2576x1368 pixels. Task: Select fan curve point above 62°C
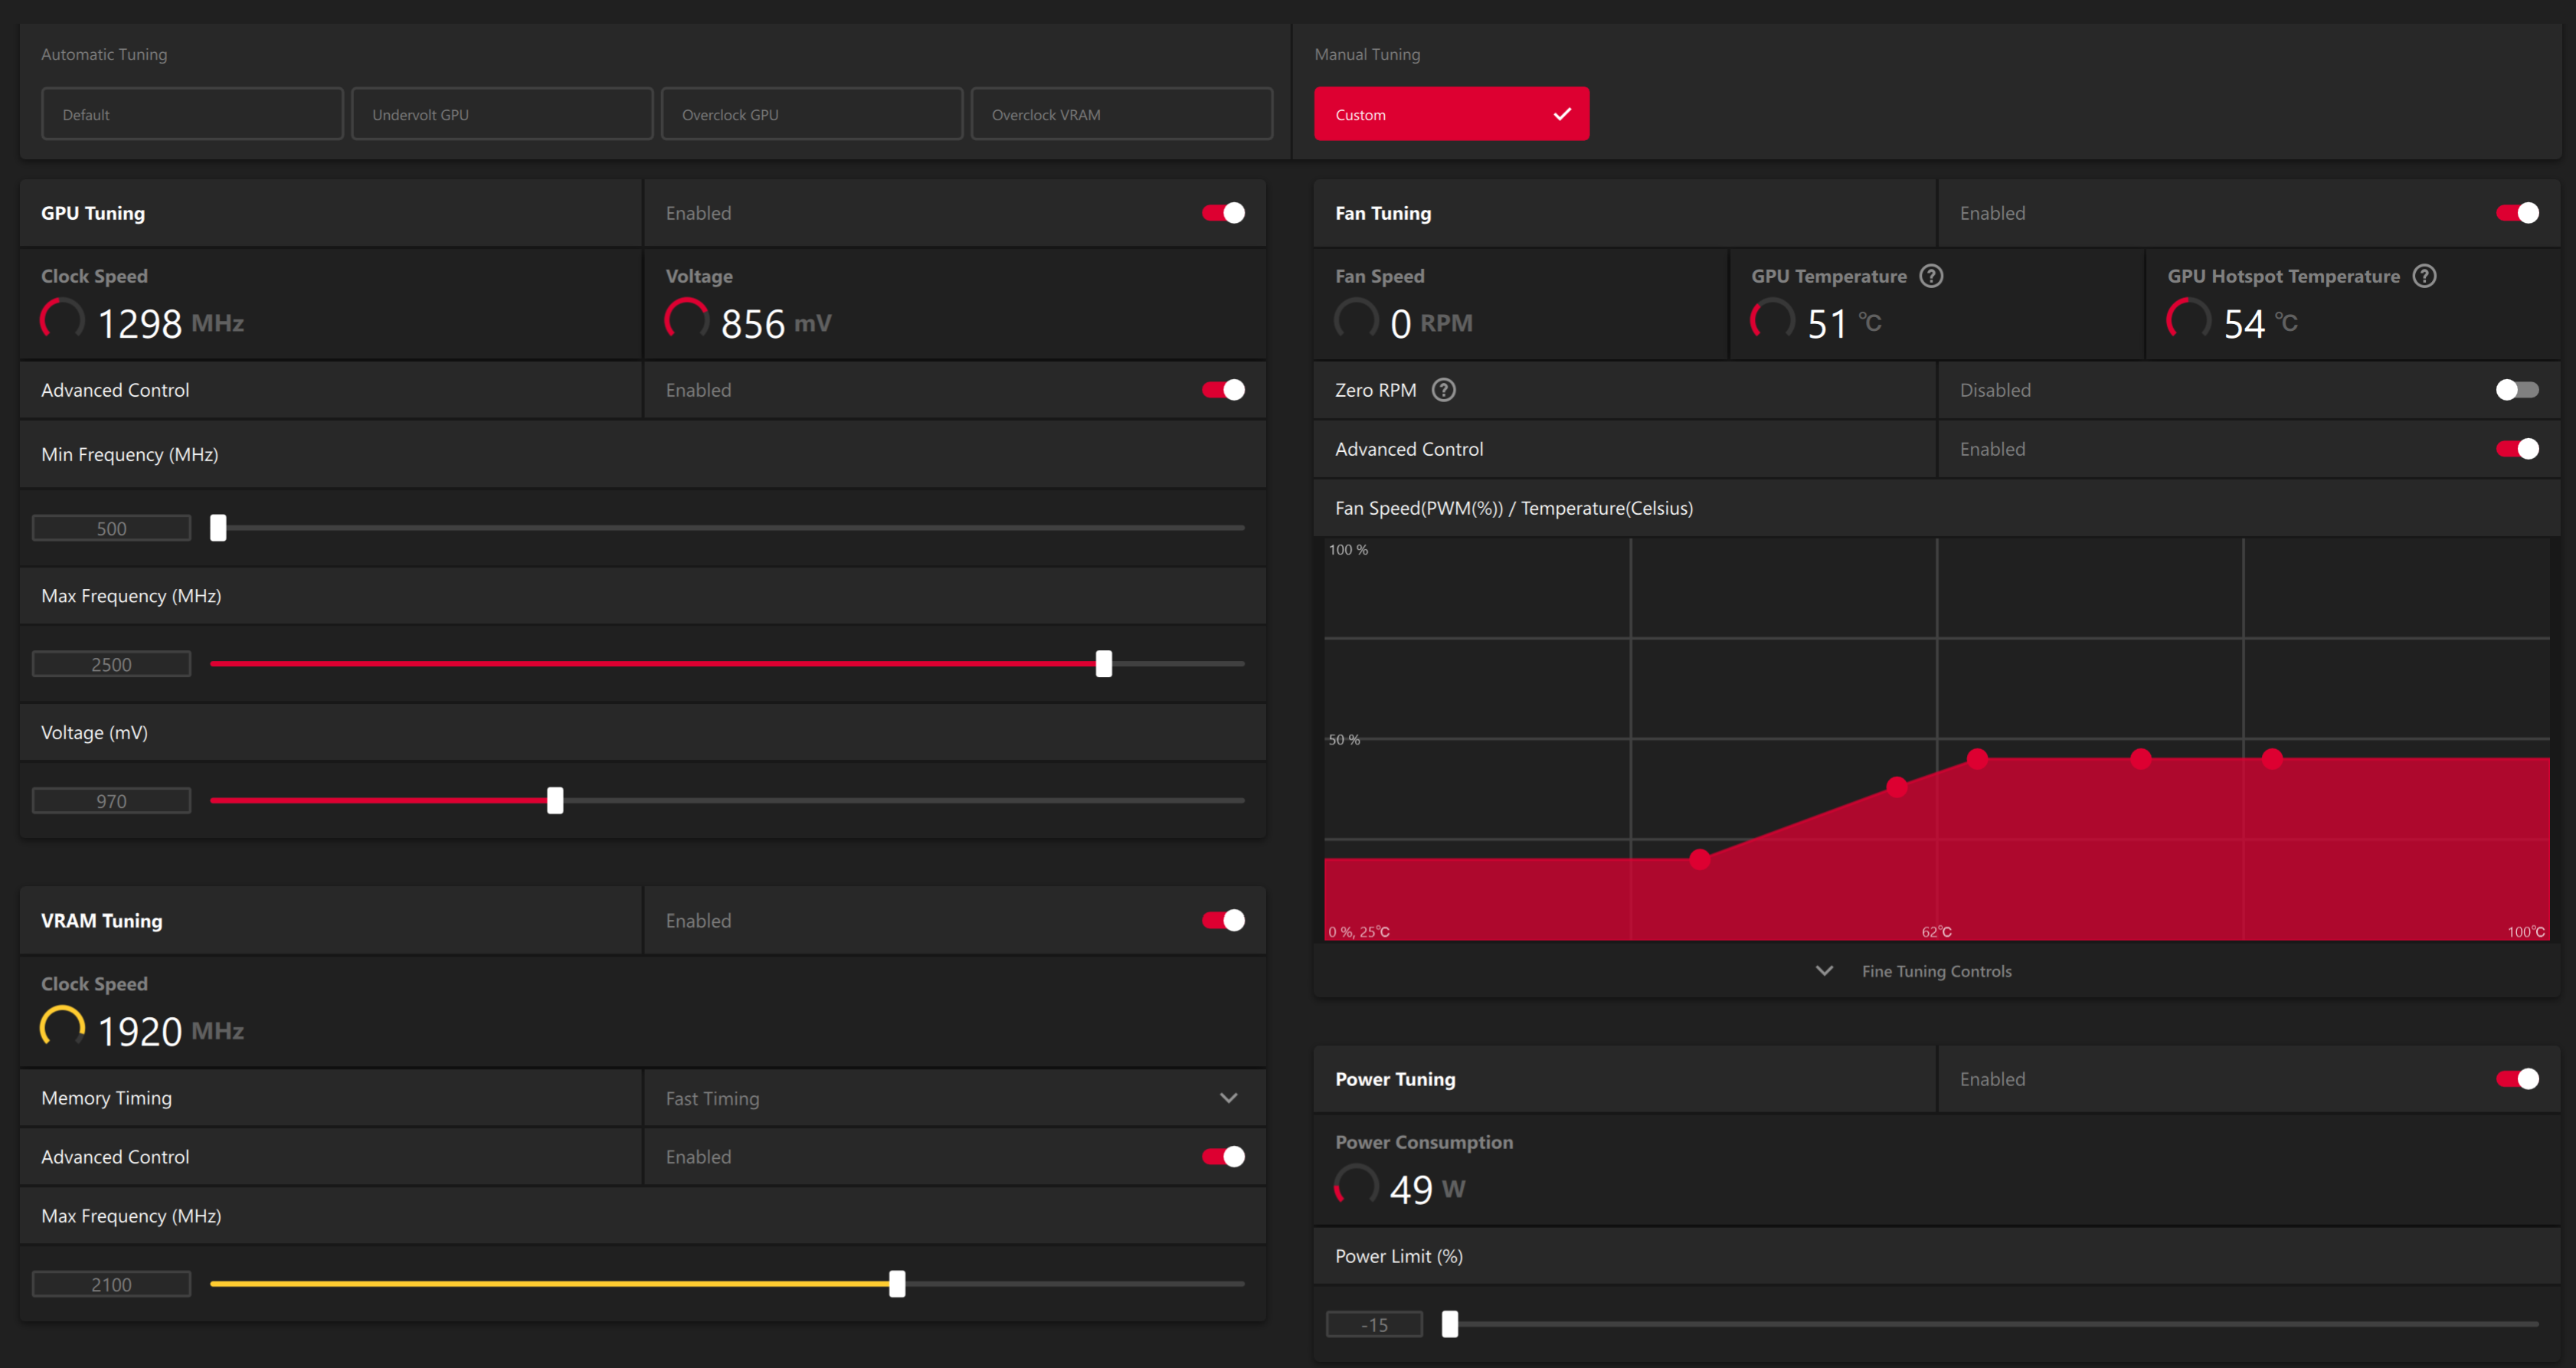click(x=1977, y=758)
